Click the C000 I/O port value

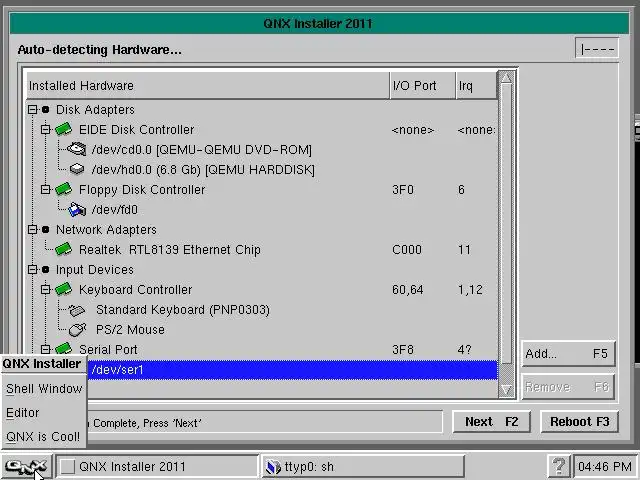tap(407, 249)
